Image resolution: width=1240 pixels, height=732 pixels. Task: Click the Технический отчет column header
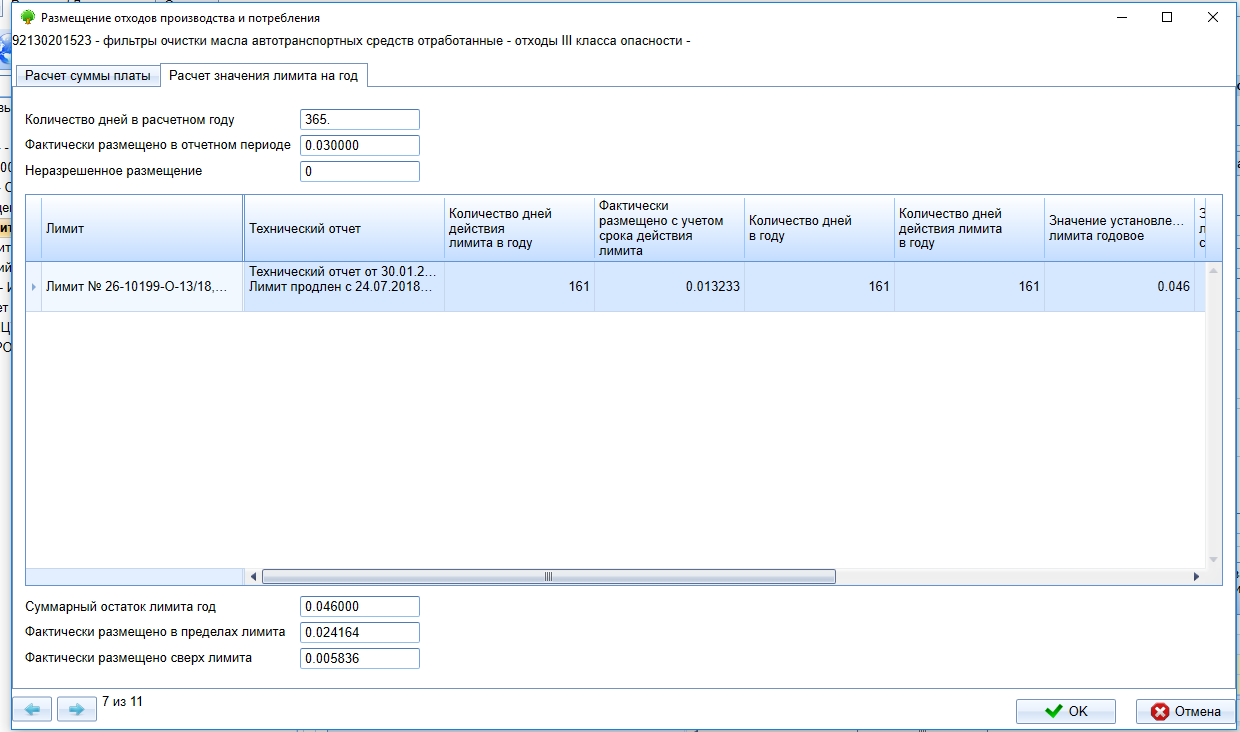click(344, 229)
